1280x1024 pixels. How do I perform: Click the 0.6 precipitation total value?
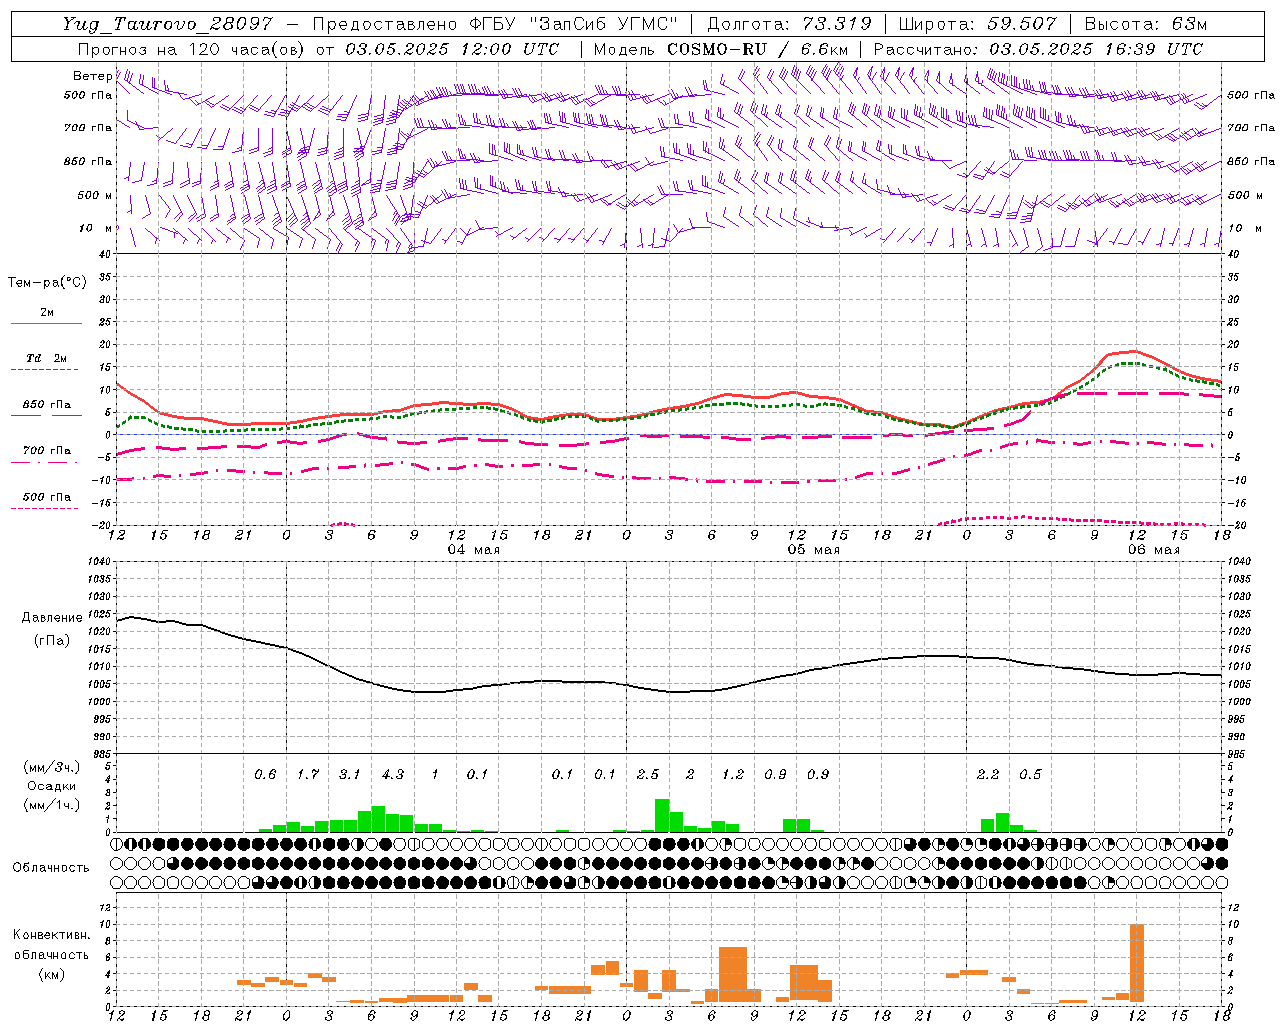265,774
